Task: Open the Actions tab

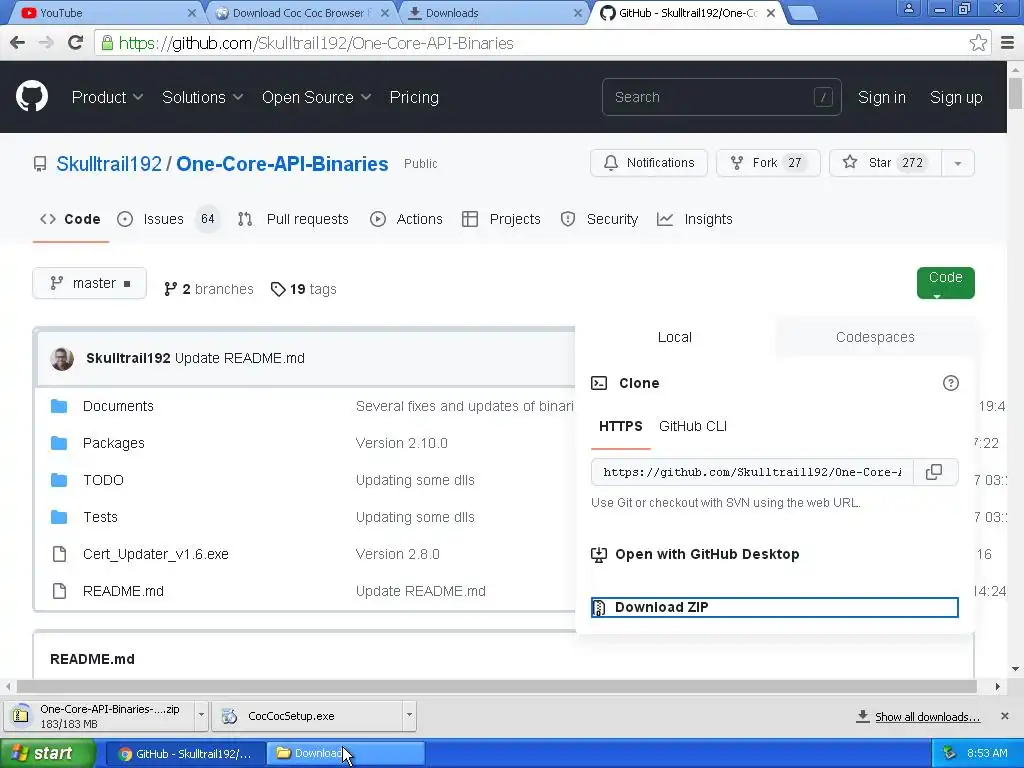Action: click(406, 219)
